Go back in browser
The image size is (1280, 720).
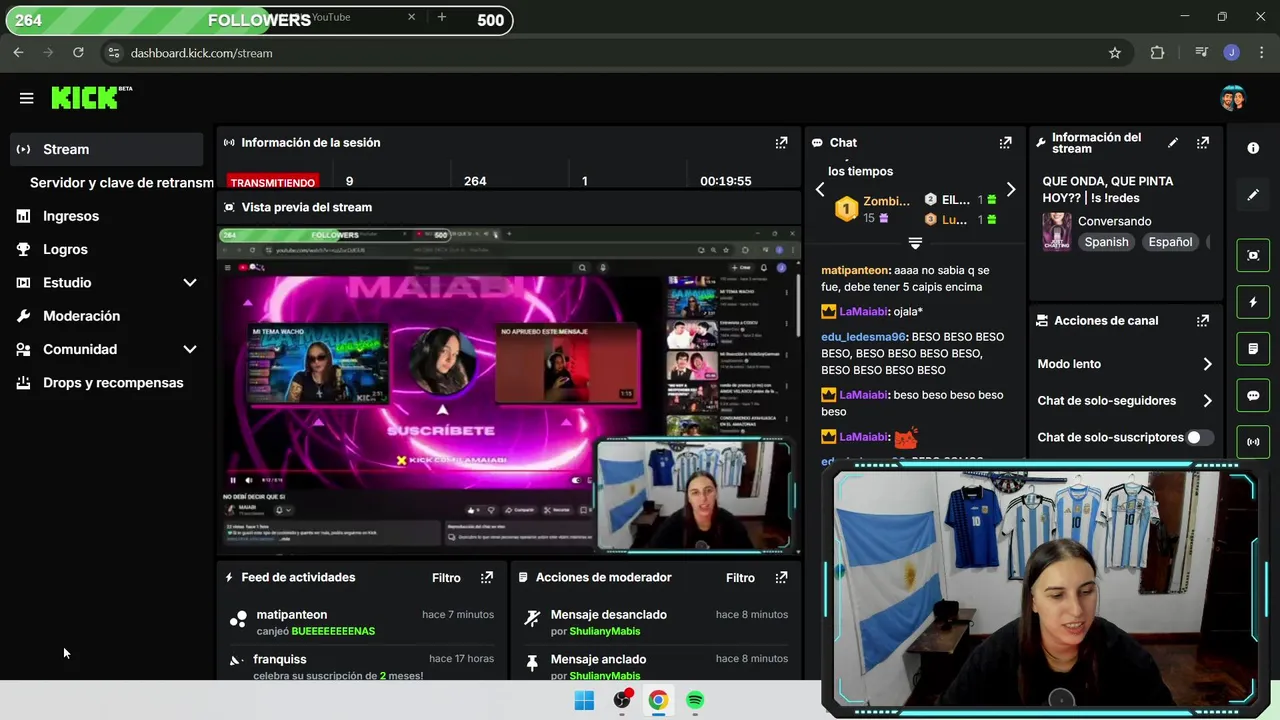(x=19, y=53)
